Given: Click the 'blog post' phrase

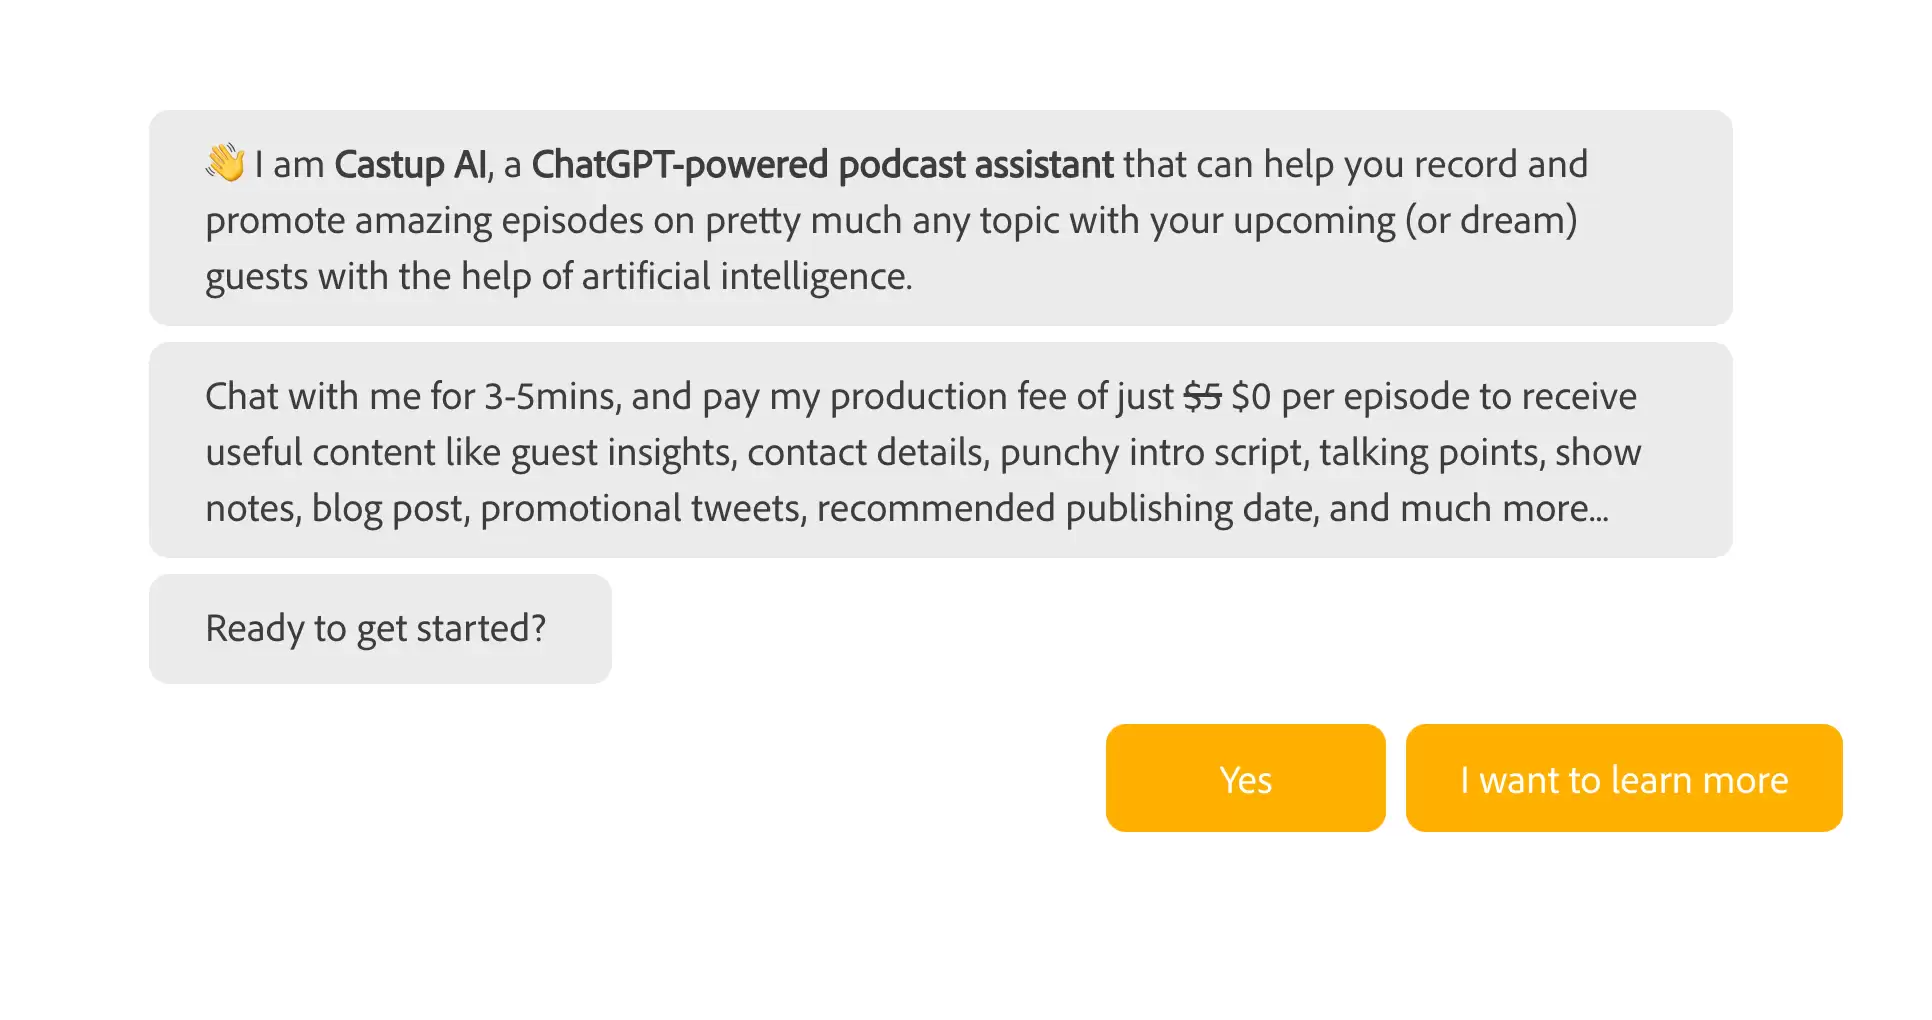Looking at the screenshot, I should pyautogui.click(x=390, y=509).
